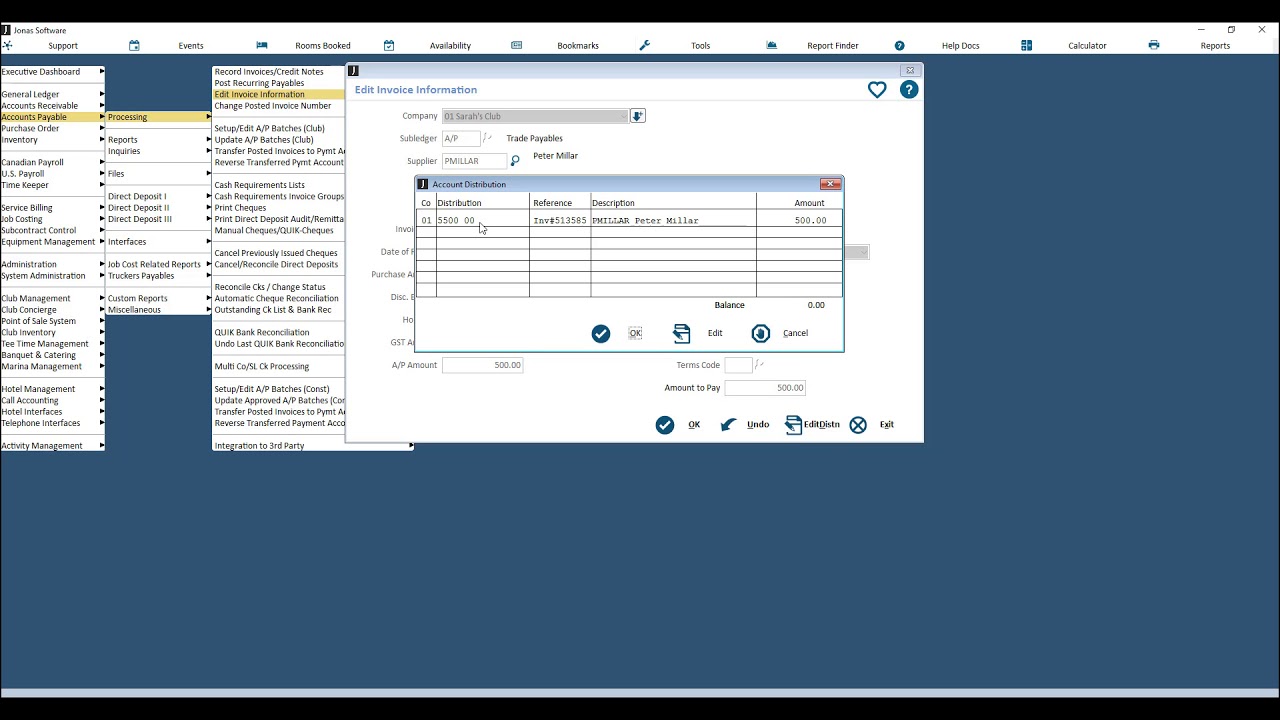Click the invoice OK checkmark icon
1280x720 pixels.
(665, 425)
